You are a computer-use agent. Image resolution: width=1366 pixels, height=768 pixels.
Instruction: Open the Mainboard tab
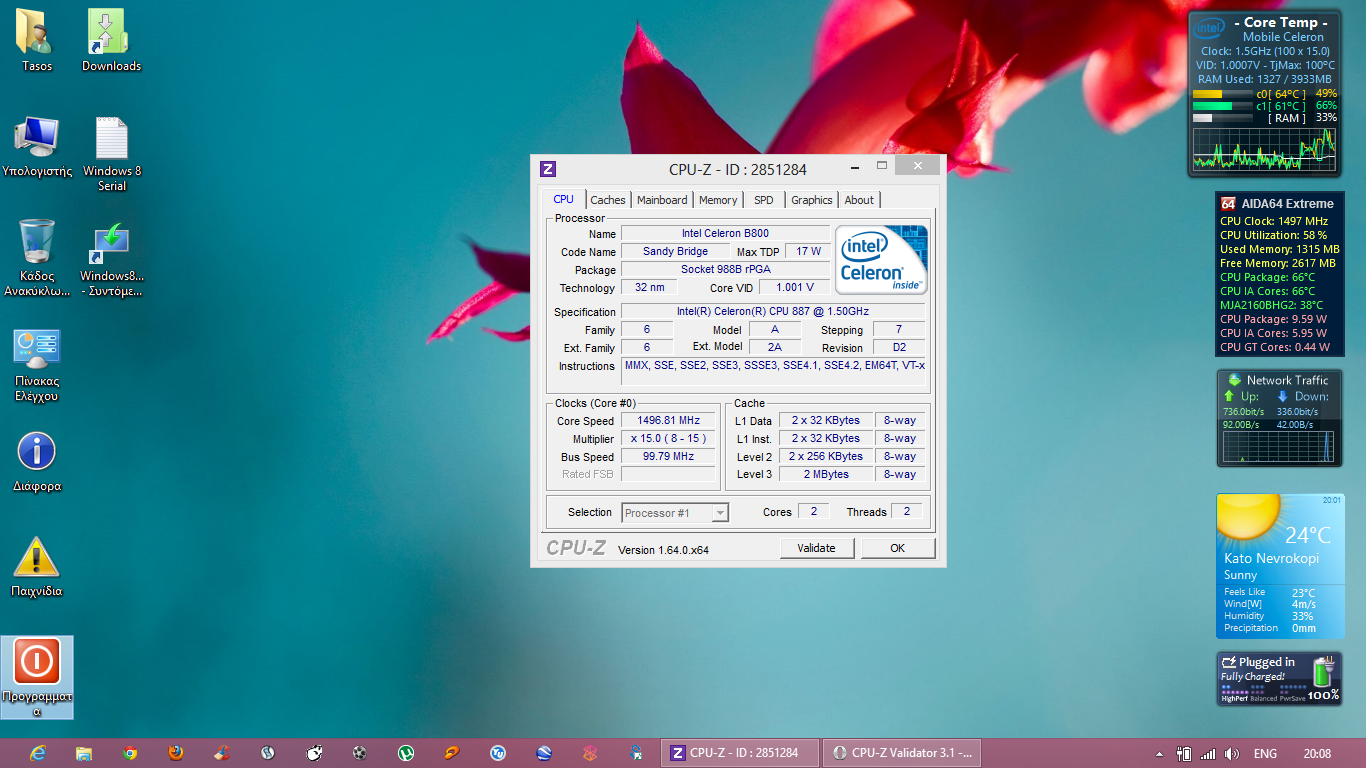[x=662, y=200]
